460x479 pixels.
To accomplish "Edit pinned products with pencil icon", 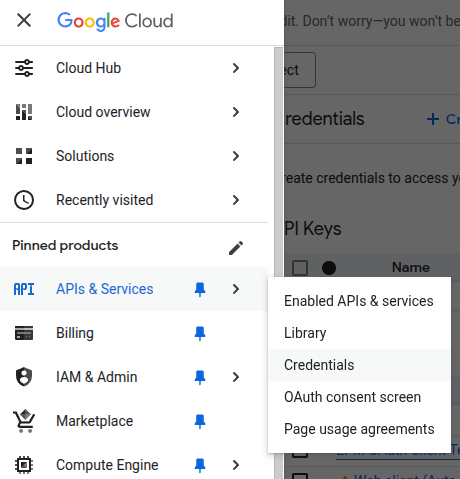I will pos(236,248).
